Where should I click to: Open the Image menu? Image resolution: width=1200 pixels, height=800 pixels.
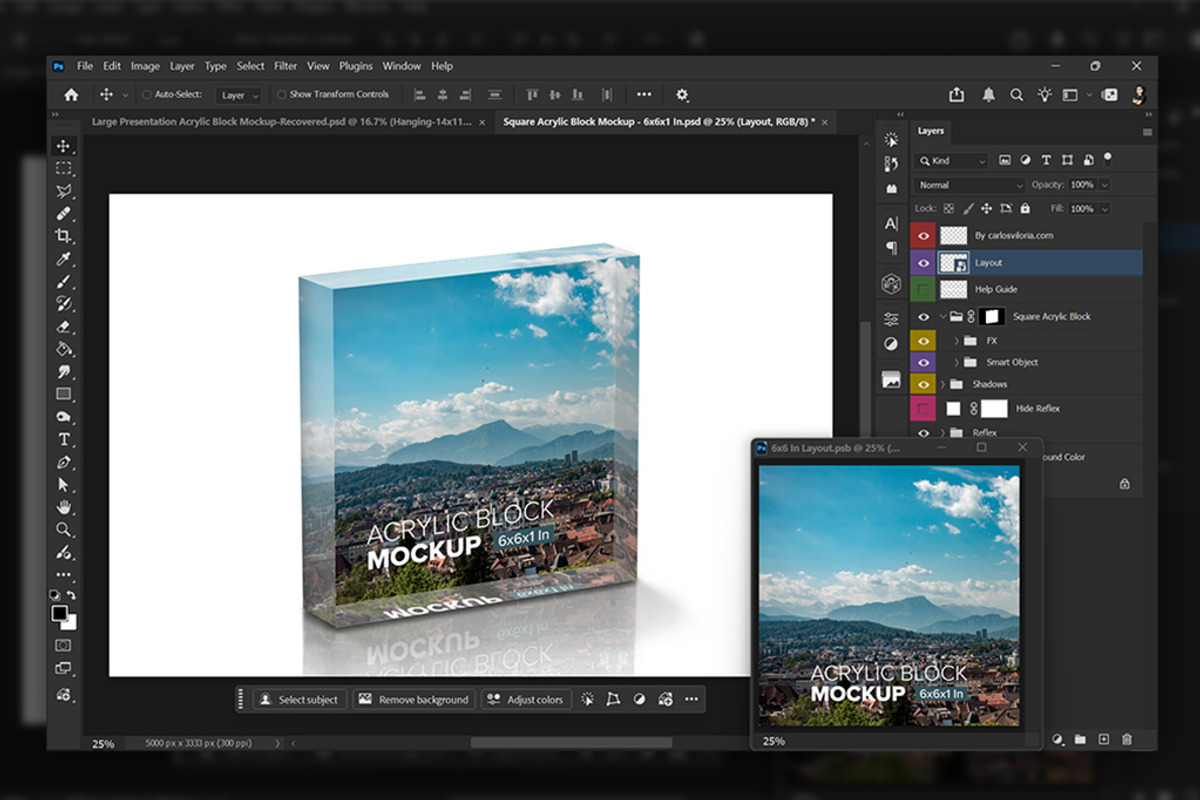[145, 66]
